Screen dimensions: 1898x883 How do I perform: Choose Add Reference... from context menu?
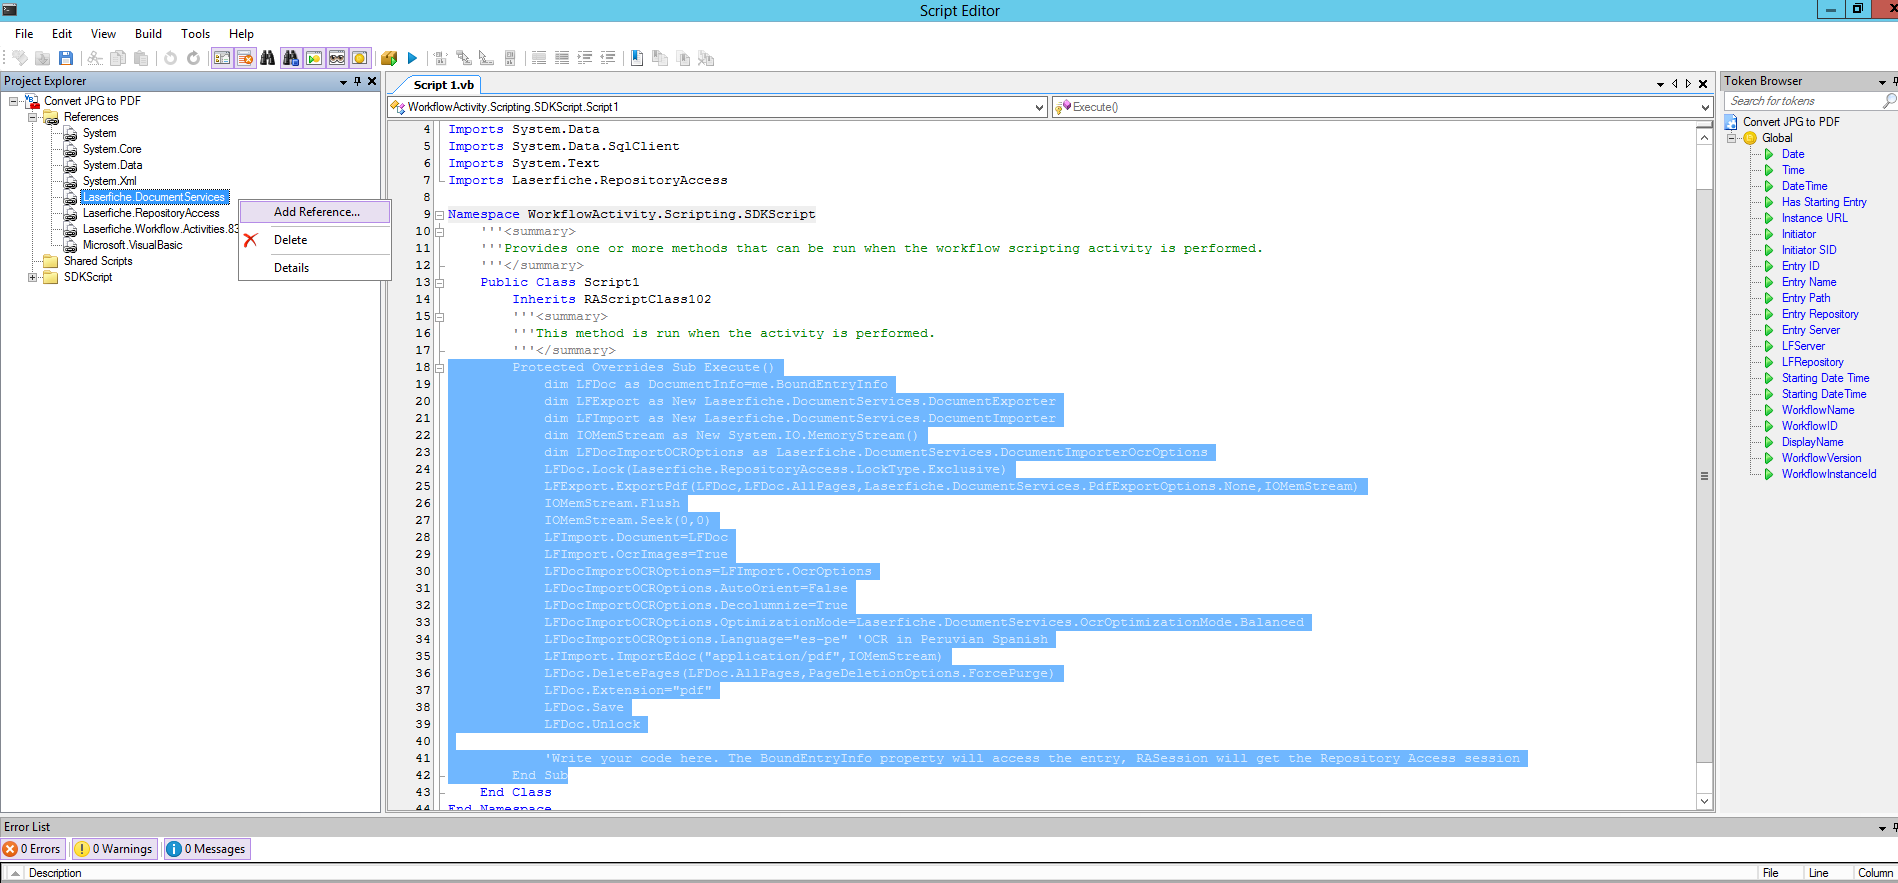tap(316, 212)
